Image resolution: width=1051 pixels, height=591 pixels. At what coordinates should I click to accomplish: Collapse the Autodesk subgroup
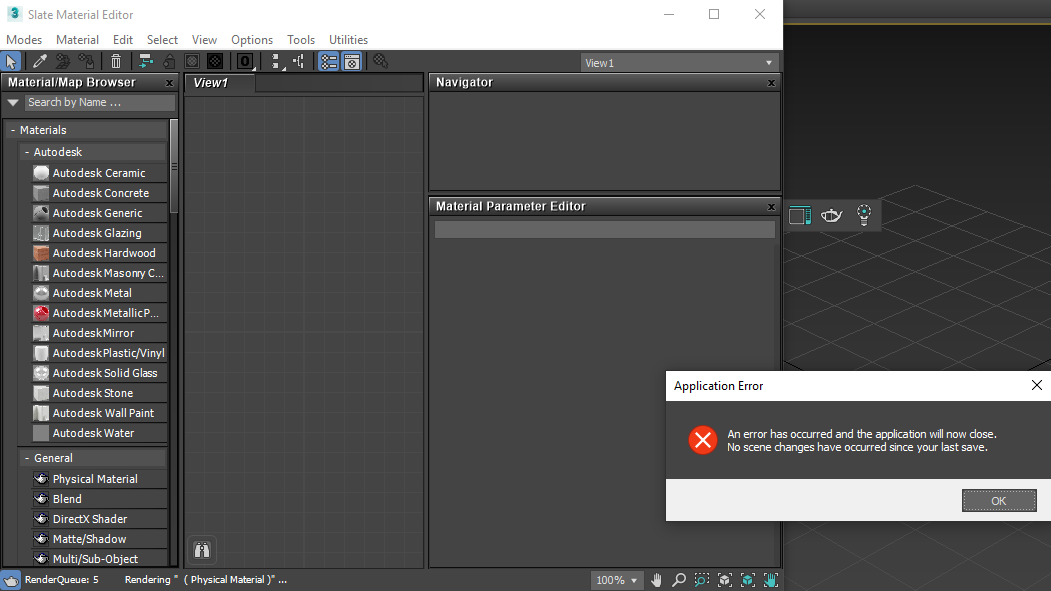tap(27, 152)
